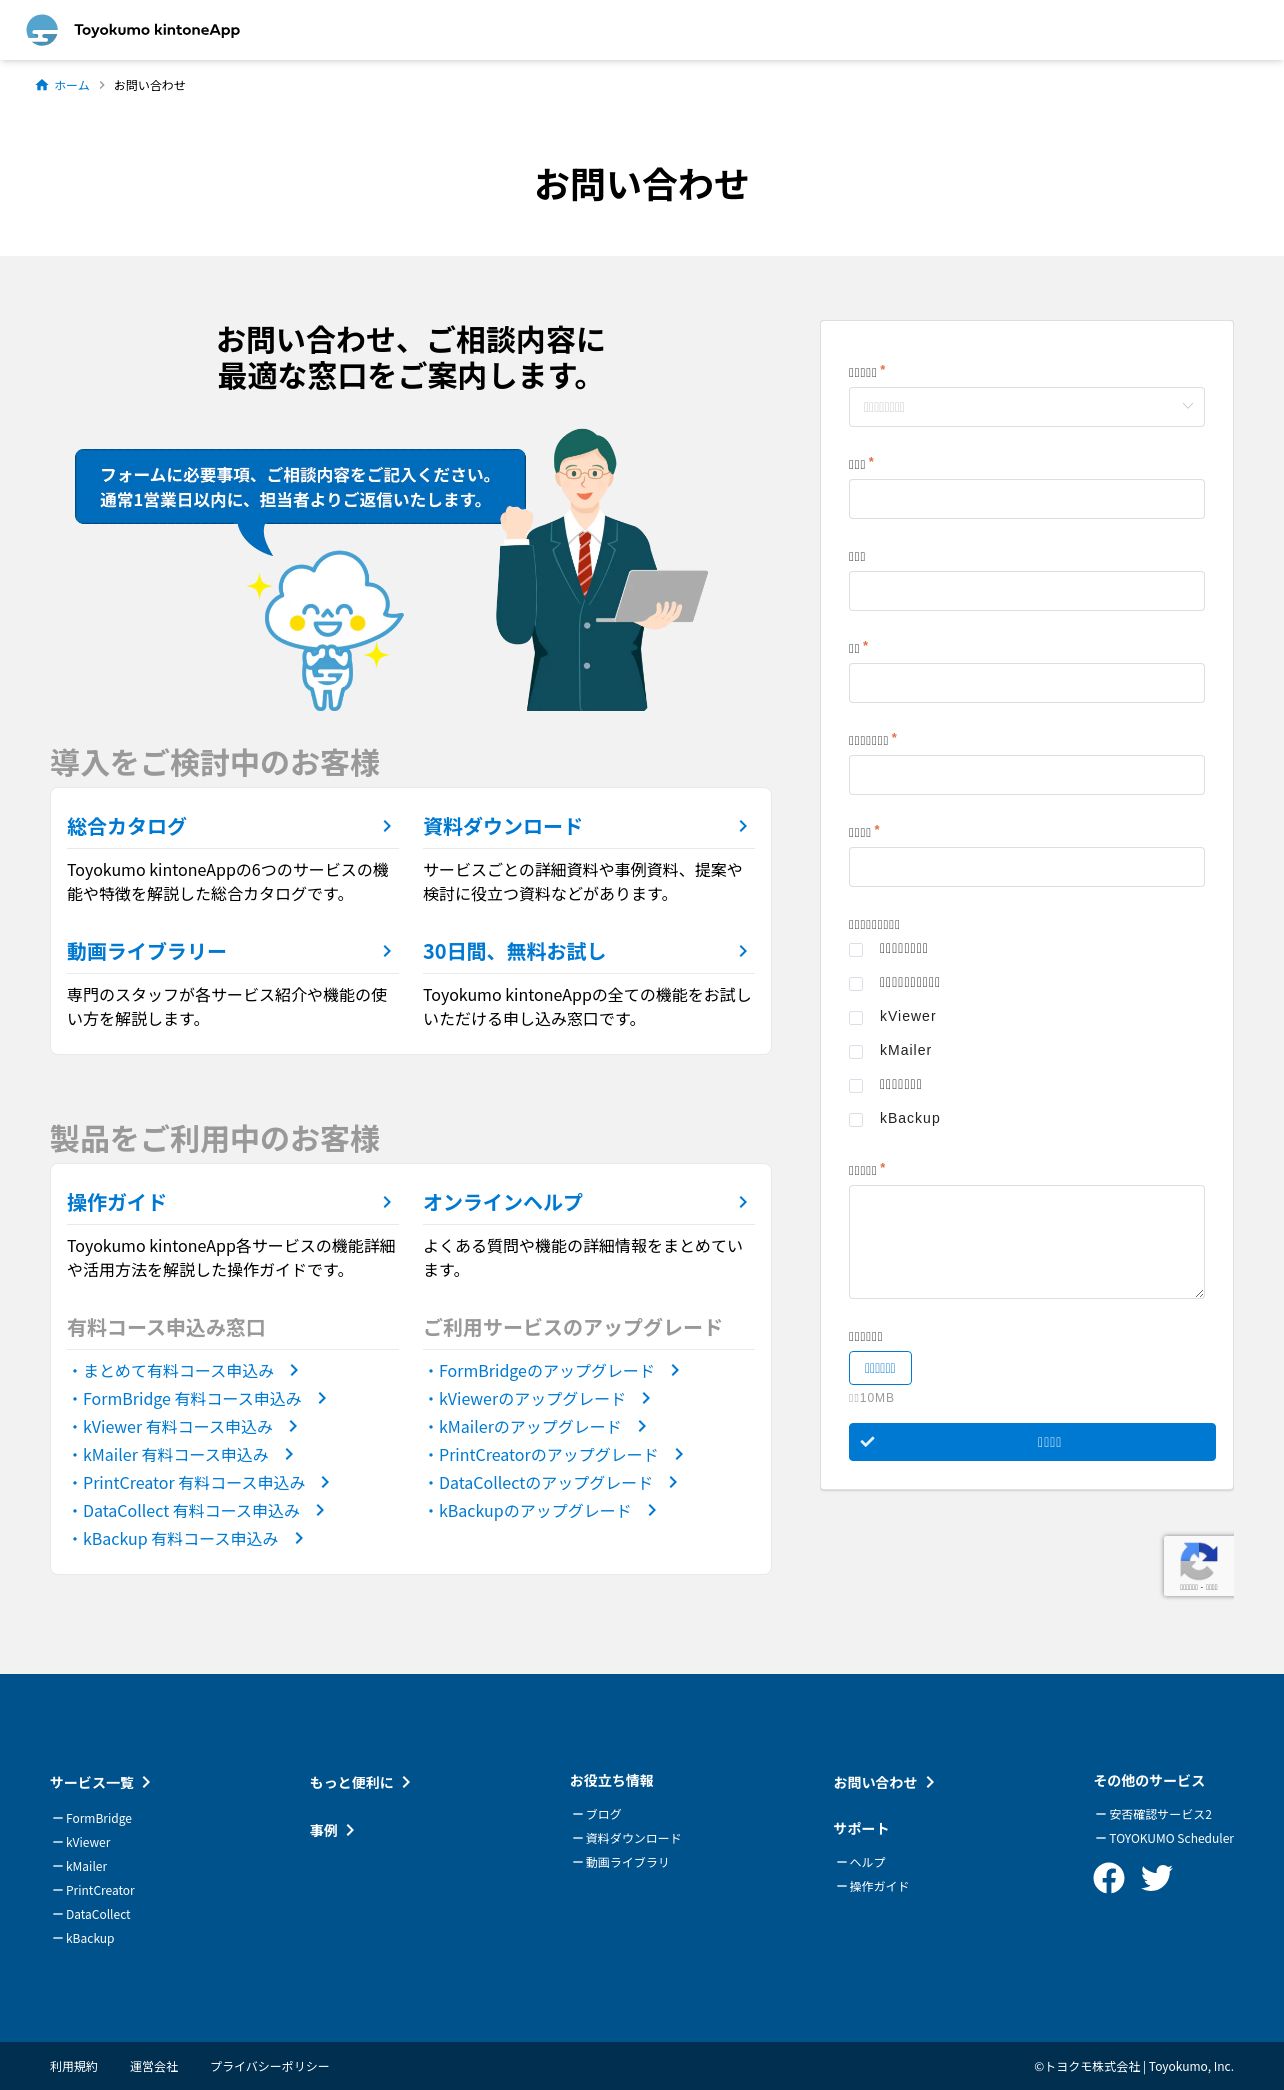Open the Twitter bird icon in footer
Viewport: 1284px width, 2090px height.
pyautogui.click(x=1157, y=1878)
